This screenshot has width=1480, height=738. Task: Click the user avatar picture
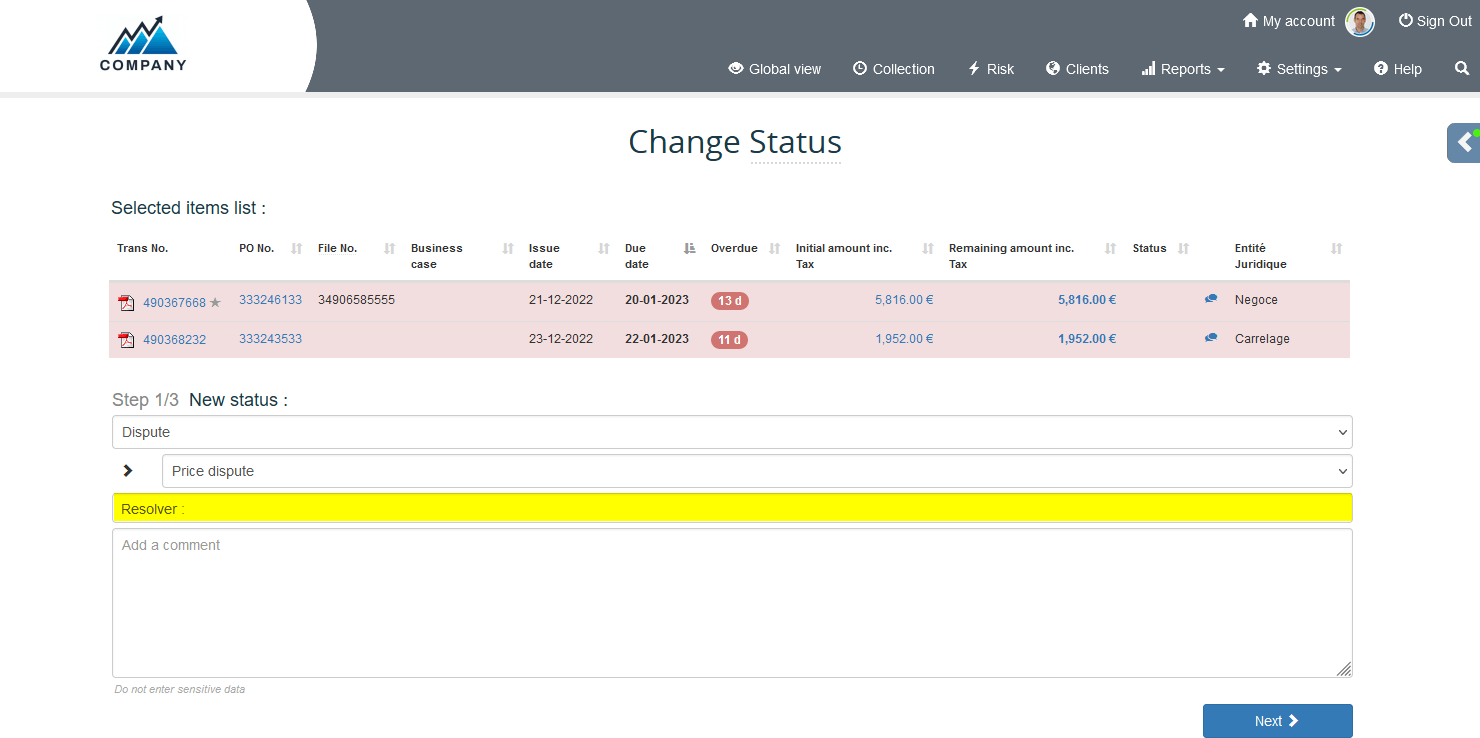coord(1359,22)
